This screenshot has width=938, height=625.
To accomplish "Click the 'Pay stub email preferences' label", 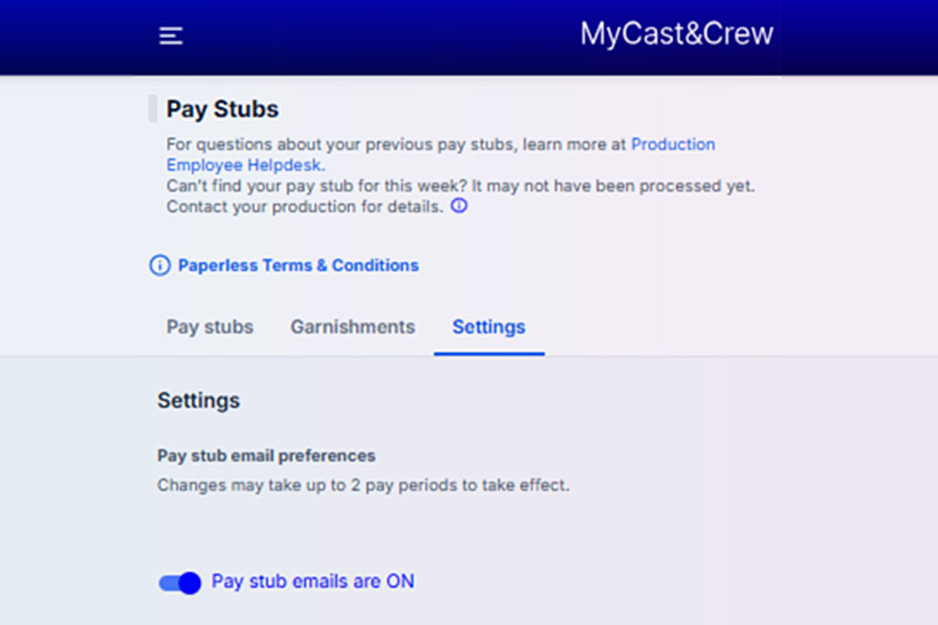I will click(266, 456).
